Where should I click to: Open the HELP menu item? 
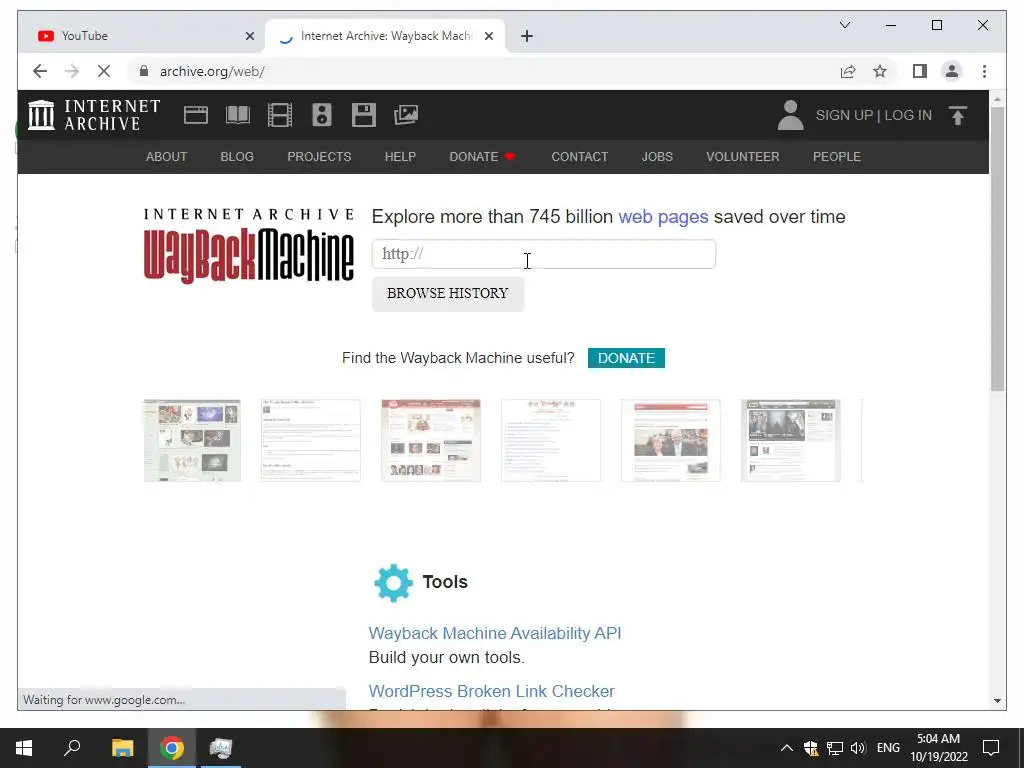click(x=400, y=157)
